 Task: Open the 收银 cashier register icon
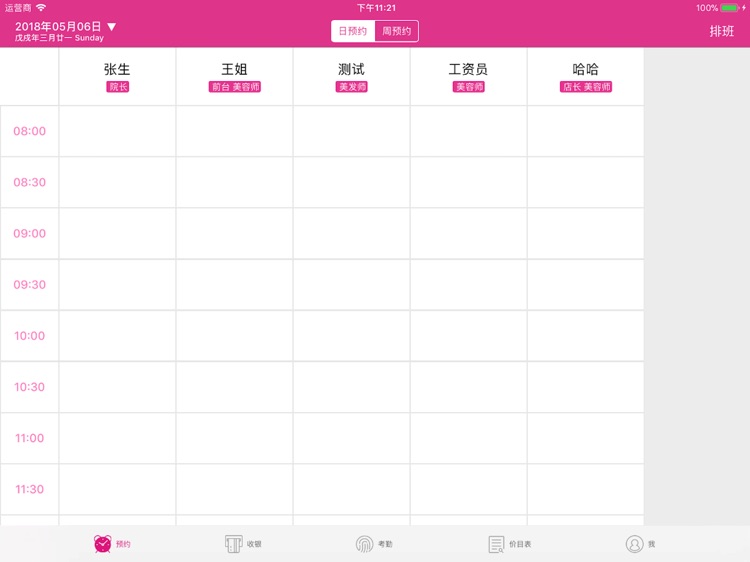tap(233, 544)
